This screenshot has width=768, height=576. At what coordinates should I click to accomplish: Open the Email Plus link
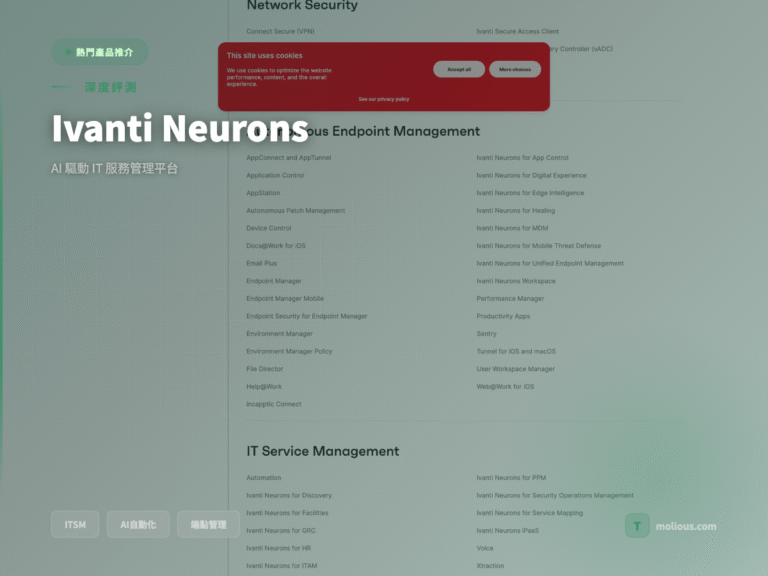[x=262, y=264]
